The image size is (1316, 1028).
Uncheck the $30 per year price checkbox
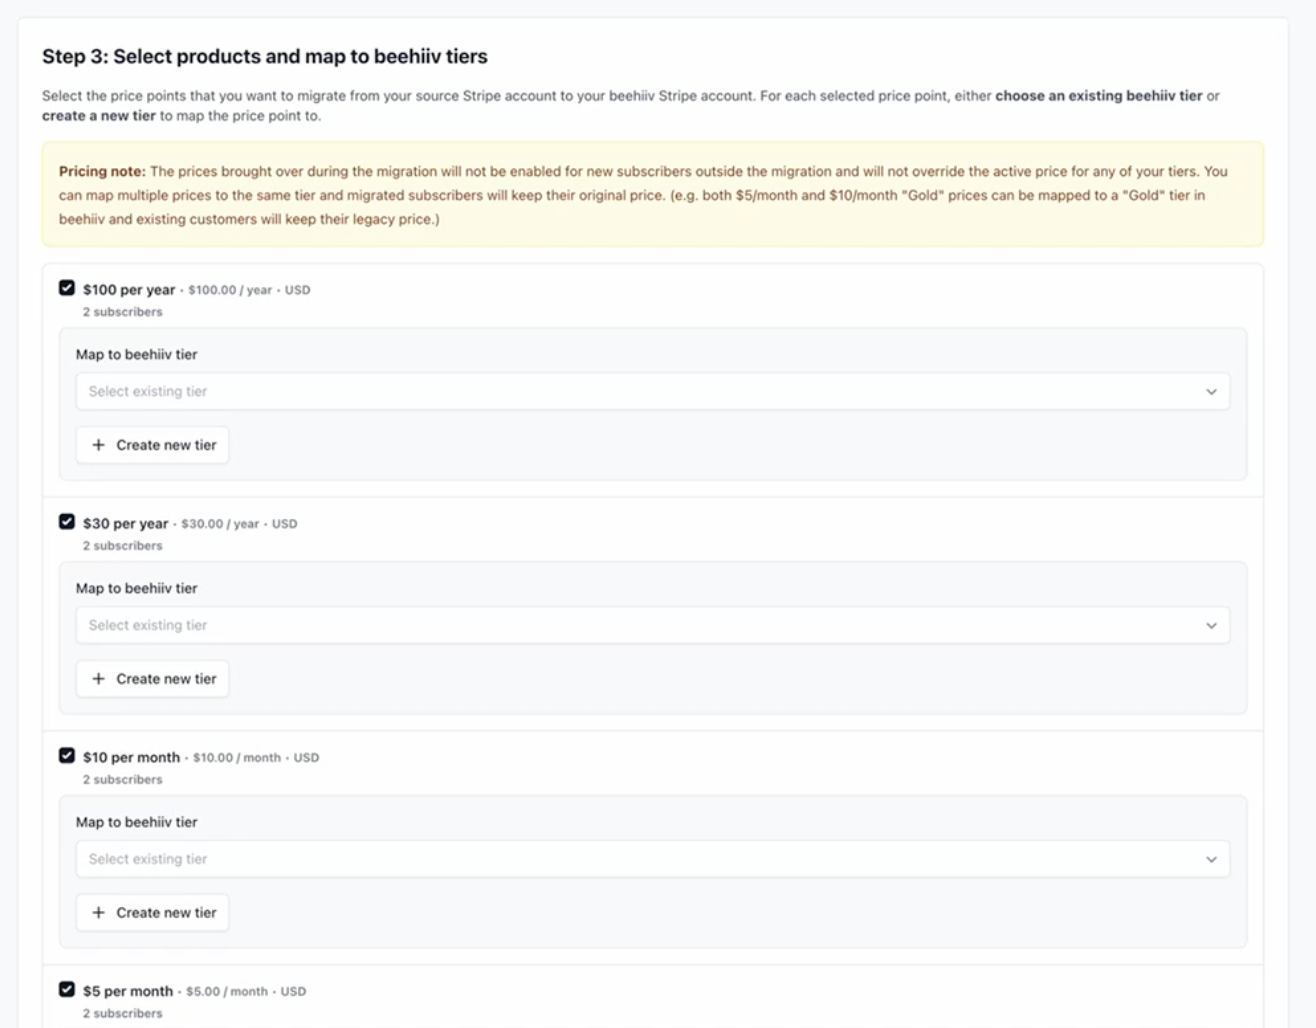pyautogui.click(x=67, y=522)
